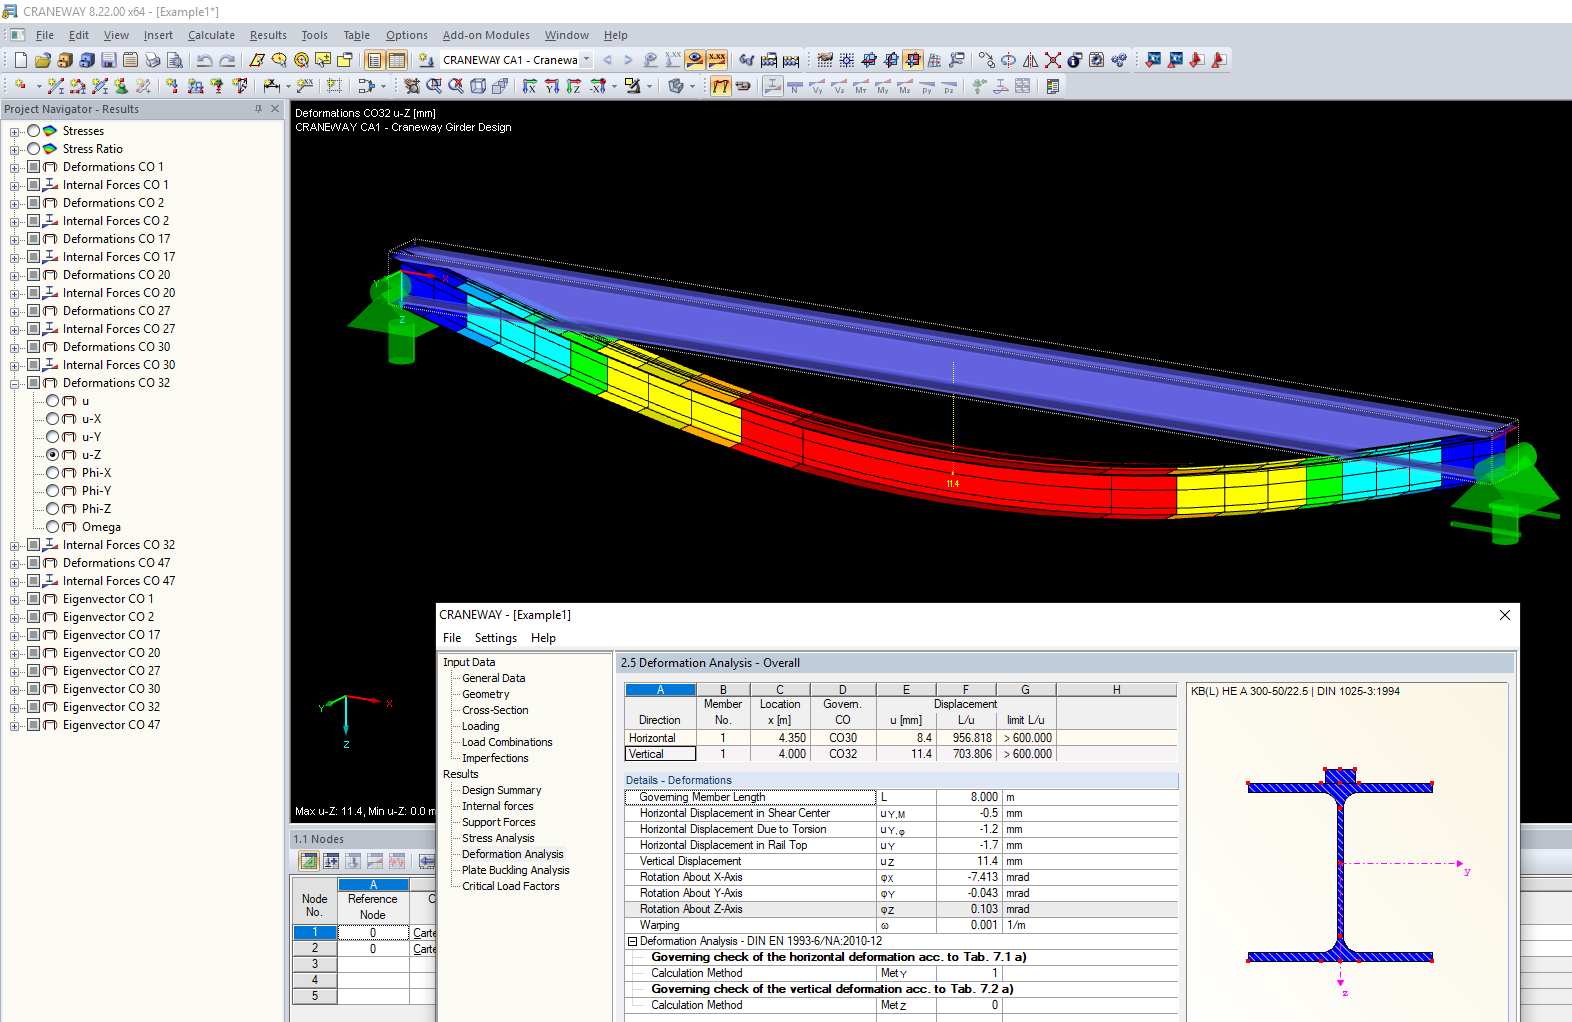Open the Add-on Modules menu
This screenshot has height=1022, width=1572.
[486, 35]
